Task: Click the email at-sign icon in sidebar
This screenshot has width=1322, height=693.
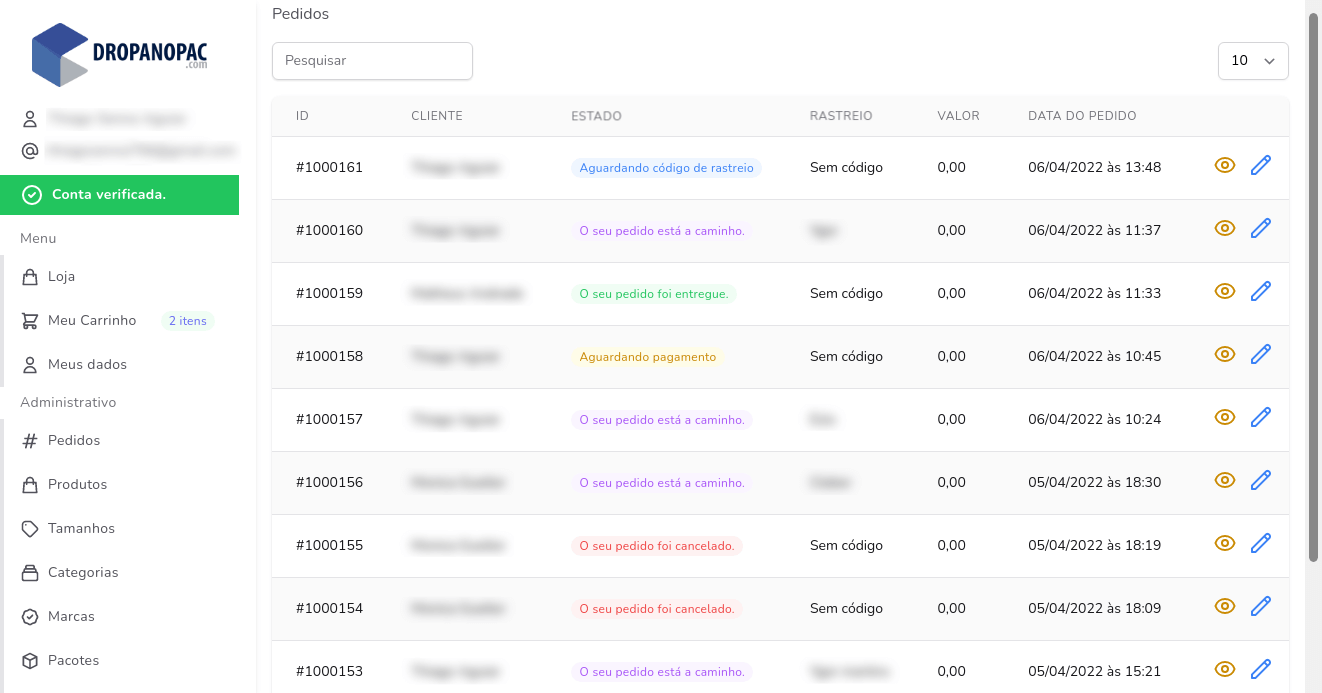Action: pyautogui.click(x=30, y=151)
